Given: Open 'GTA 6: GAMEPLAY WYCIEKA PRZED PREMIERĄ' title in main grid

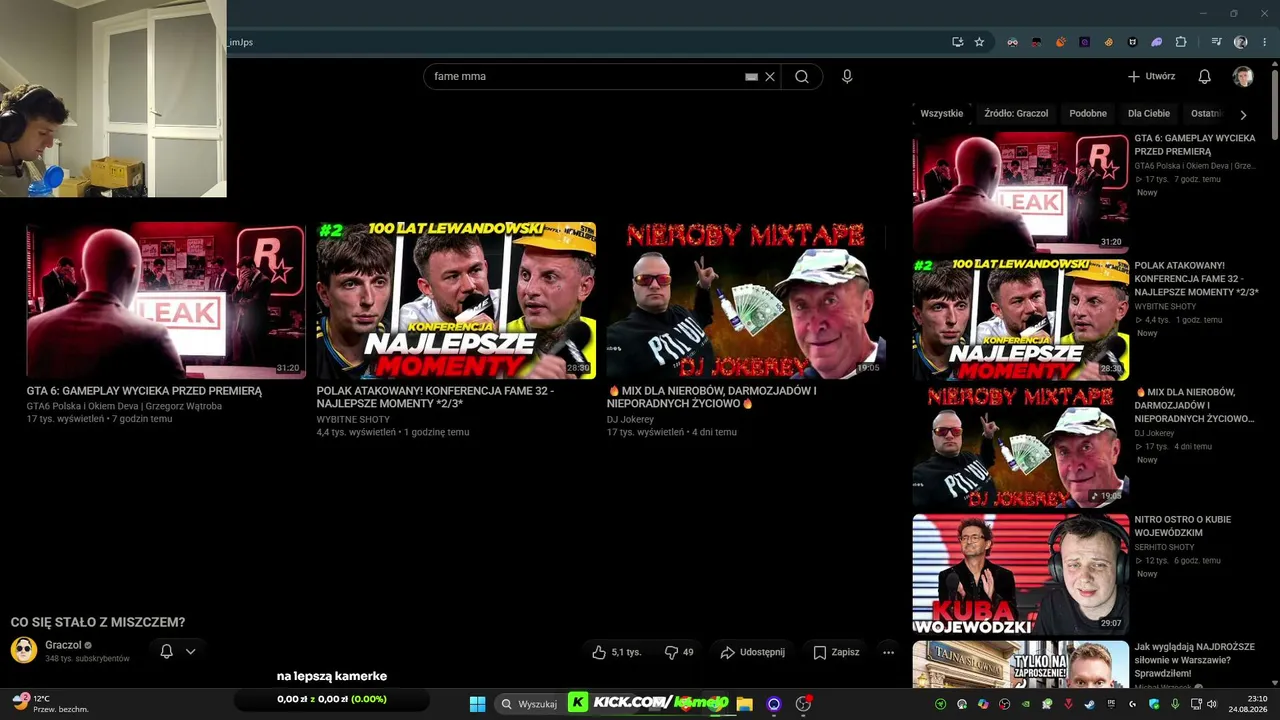Looking at the screenshot, I should tap(144, 391).
